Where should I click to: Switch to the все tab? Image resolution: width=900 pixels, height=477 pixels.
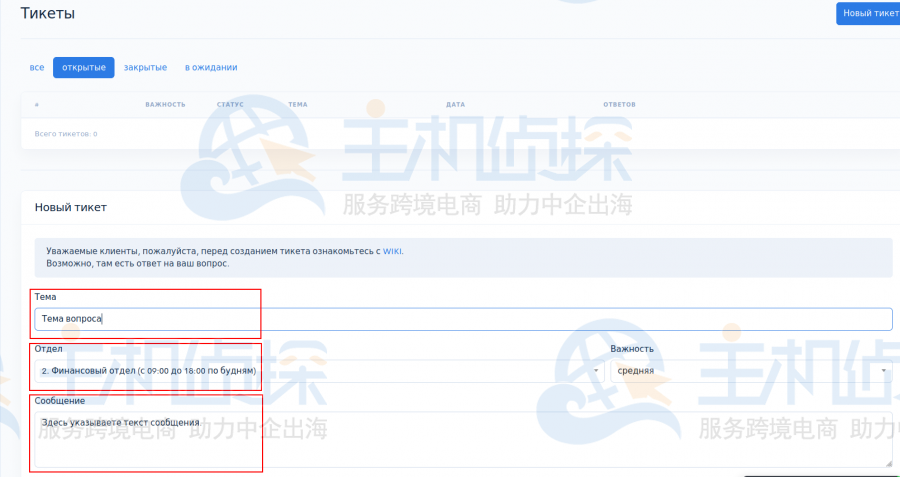click(x=37, y=67)
